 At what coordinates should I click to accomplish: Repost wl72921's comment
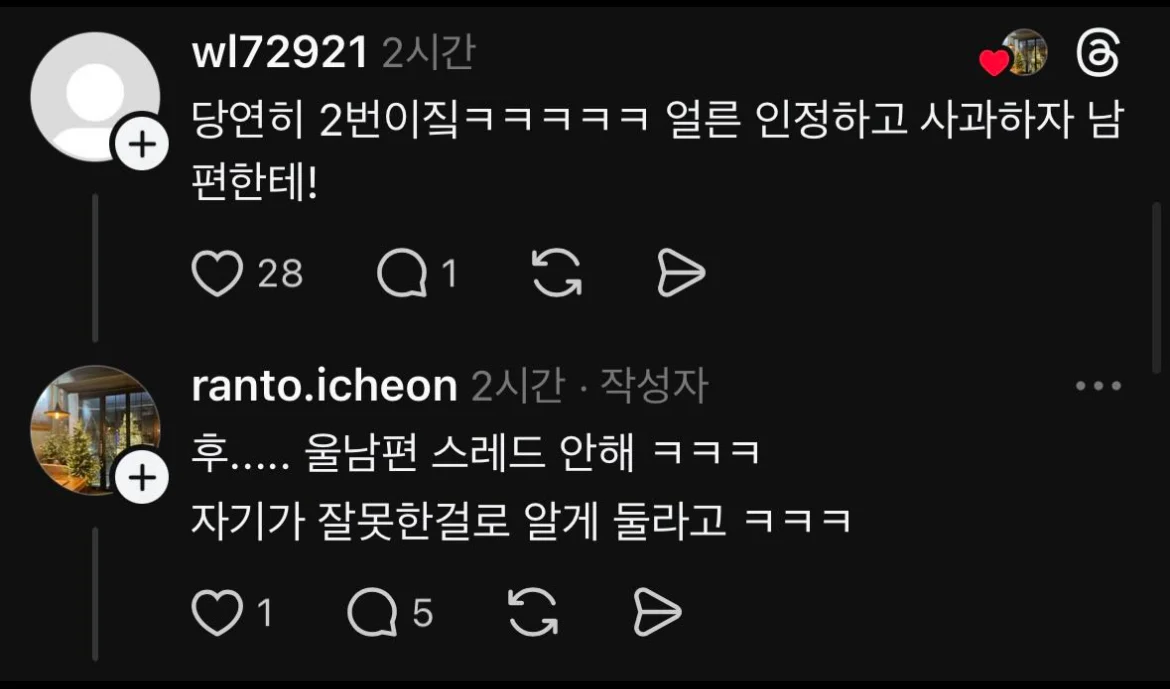click(557, 273)
